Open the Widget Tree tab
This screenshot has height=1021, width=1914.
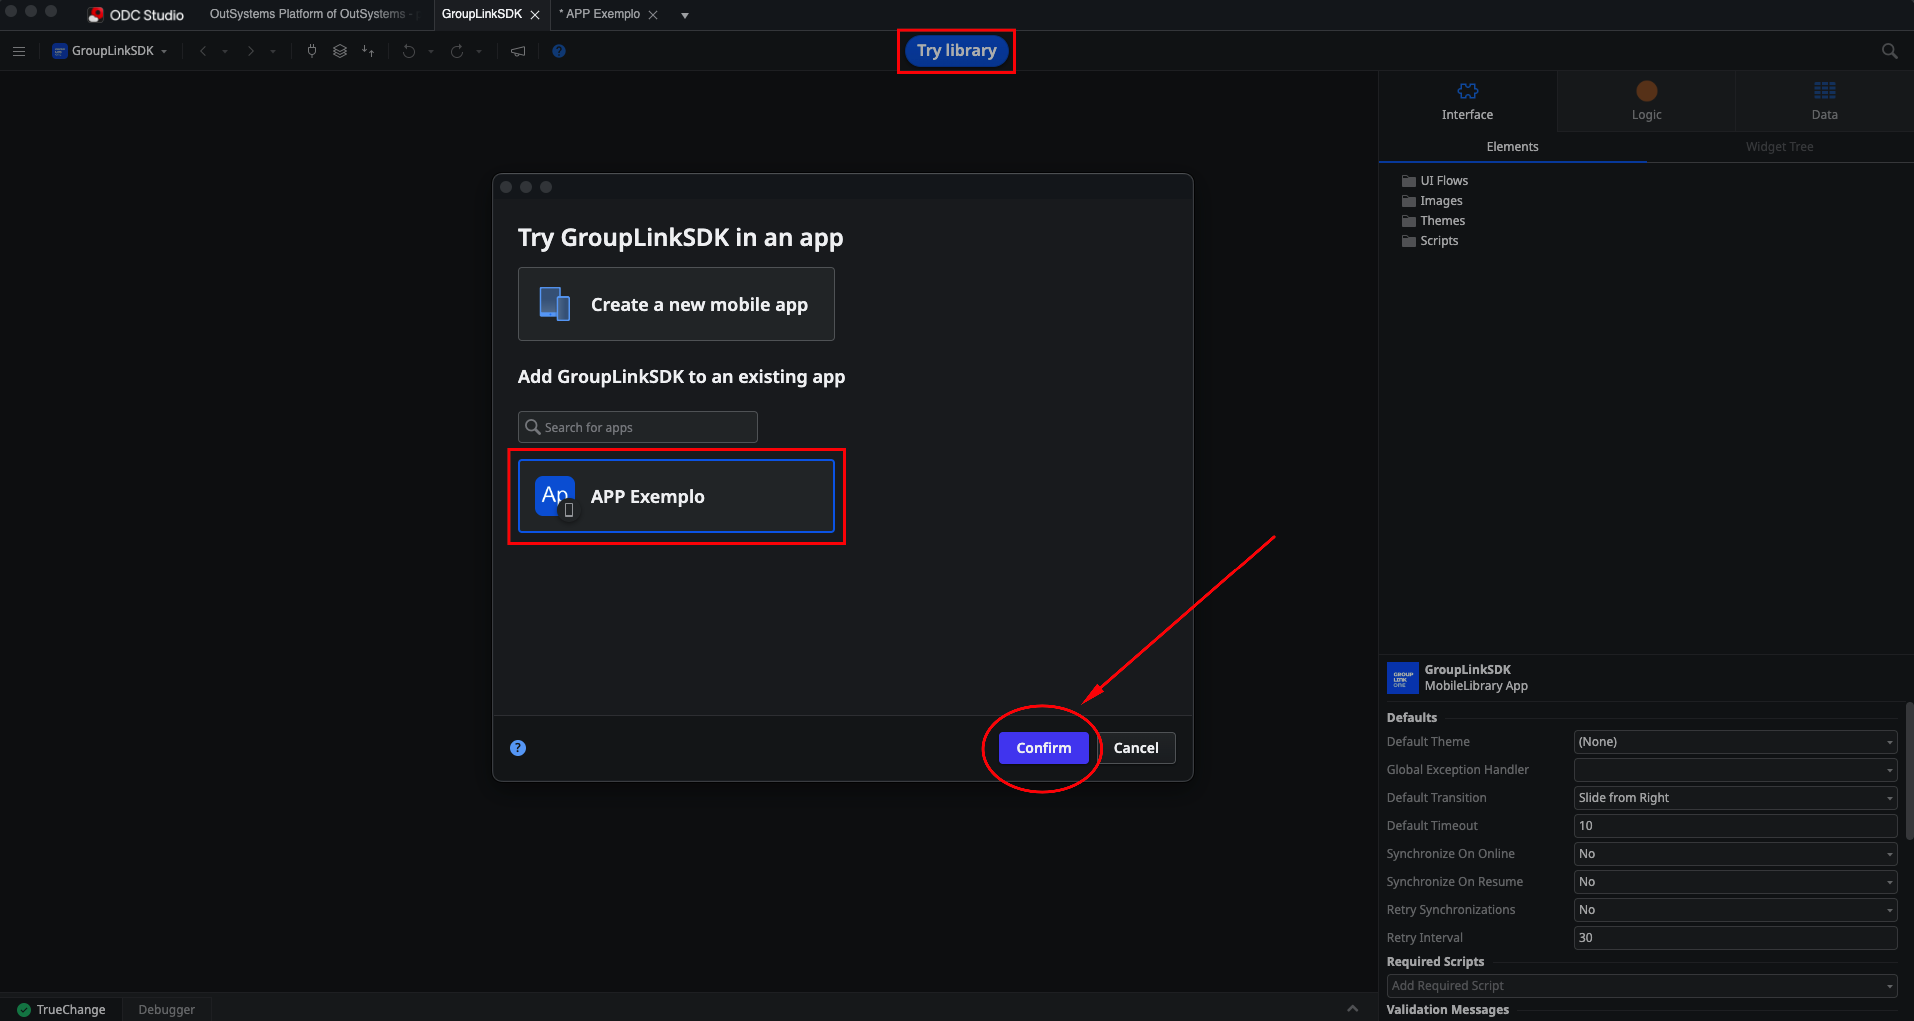[1779, 146]
